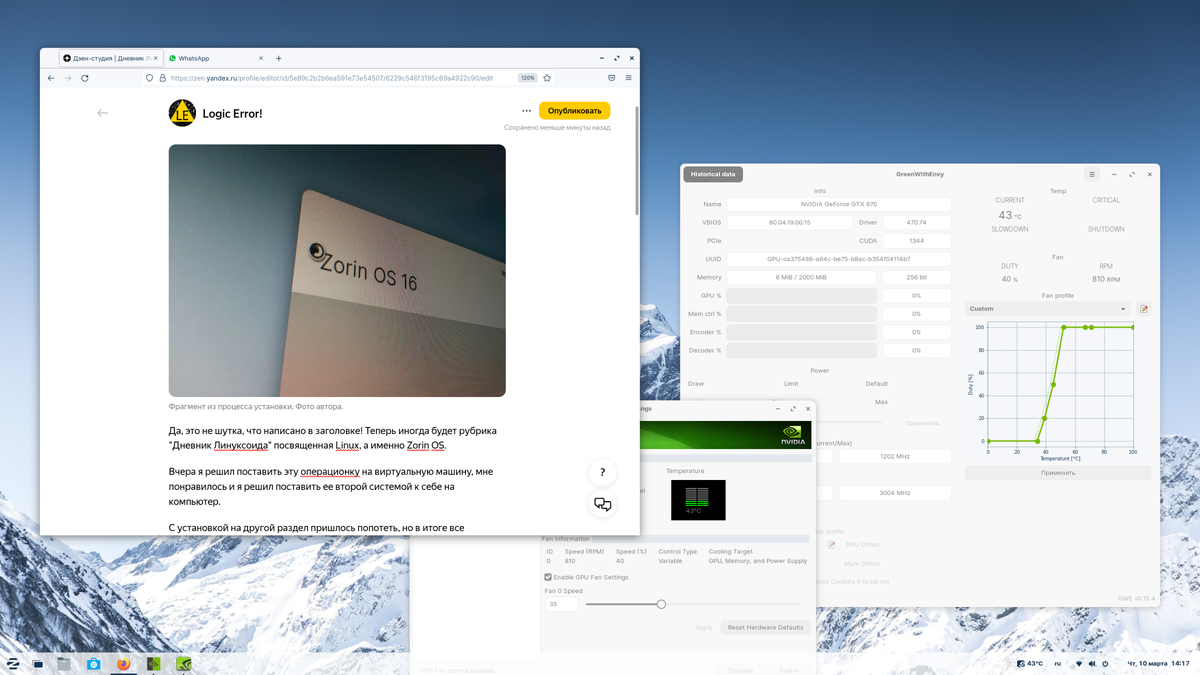Click the tracking protection shield icon
Screen dimensions: 1200x675
[149, 78]
